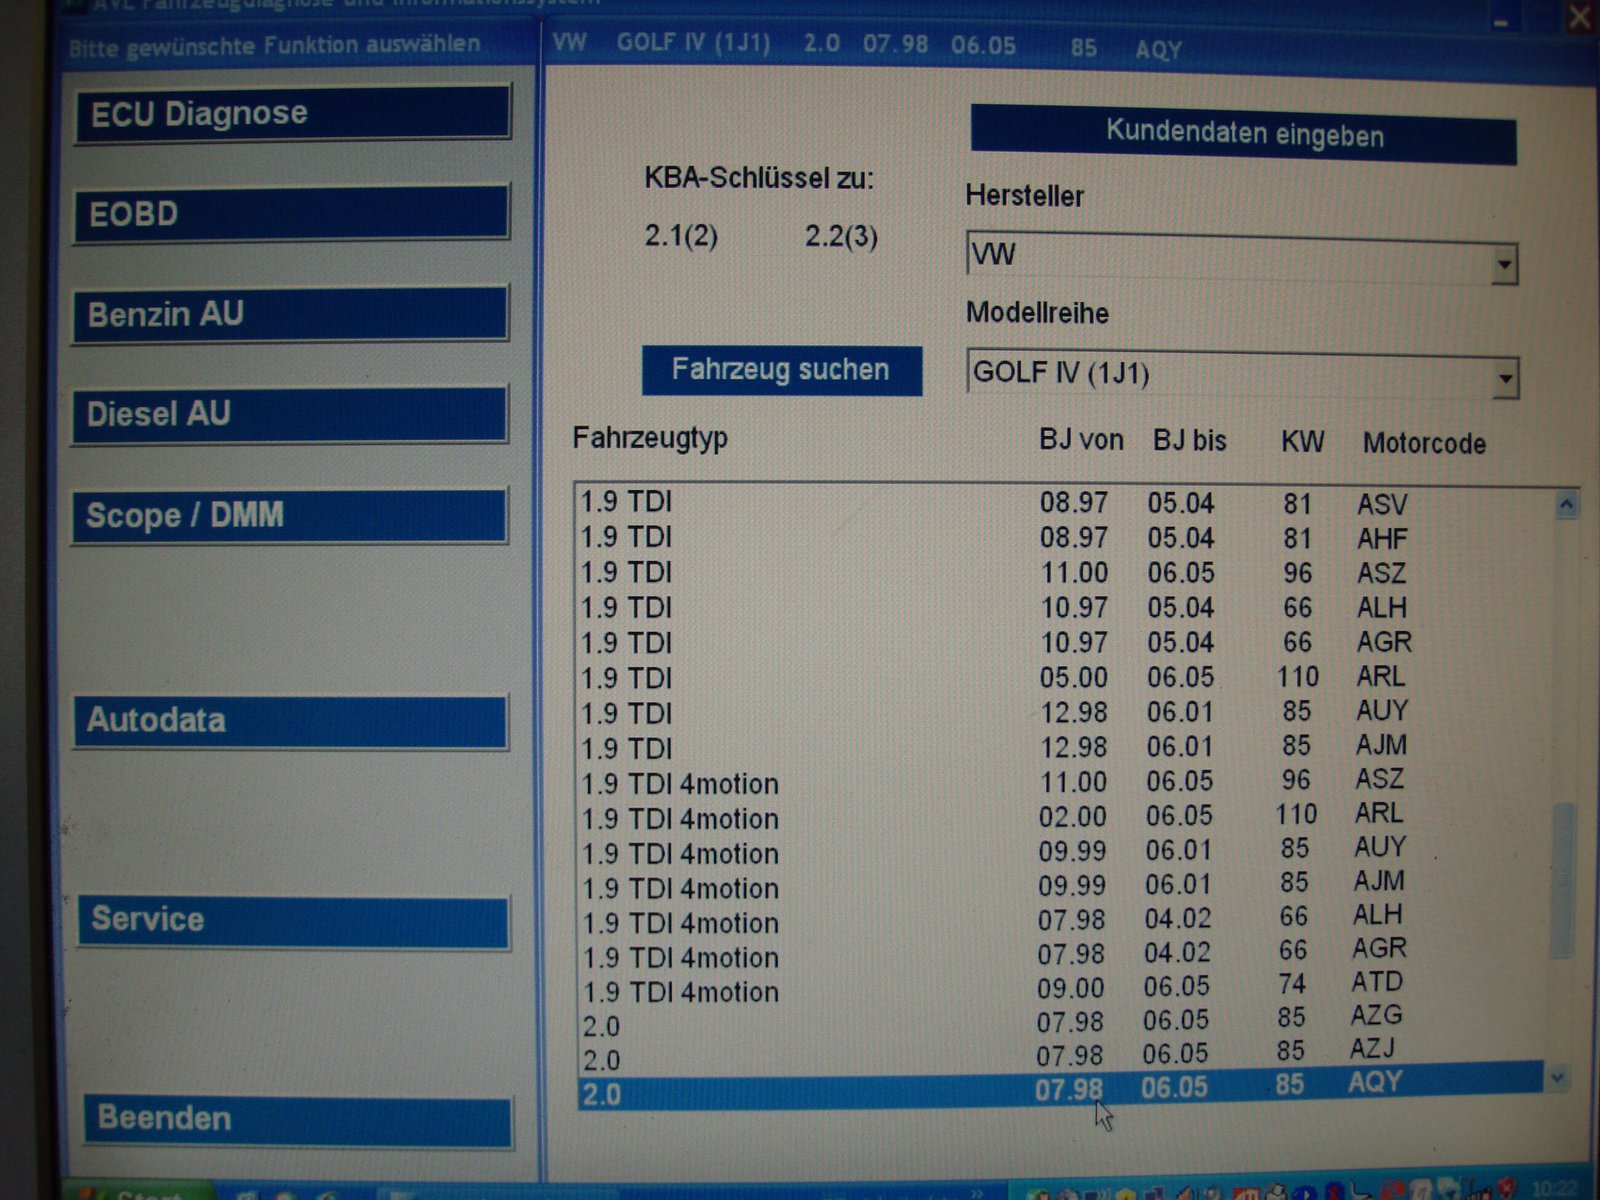Select 1.9 TDI AJM row from 12.98
The image size is (1600, 1200).
point(1065,747)
